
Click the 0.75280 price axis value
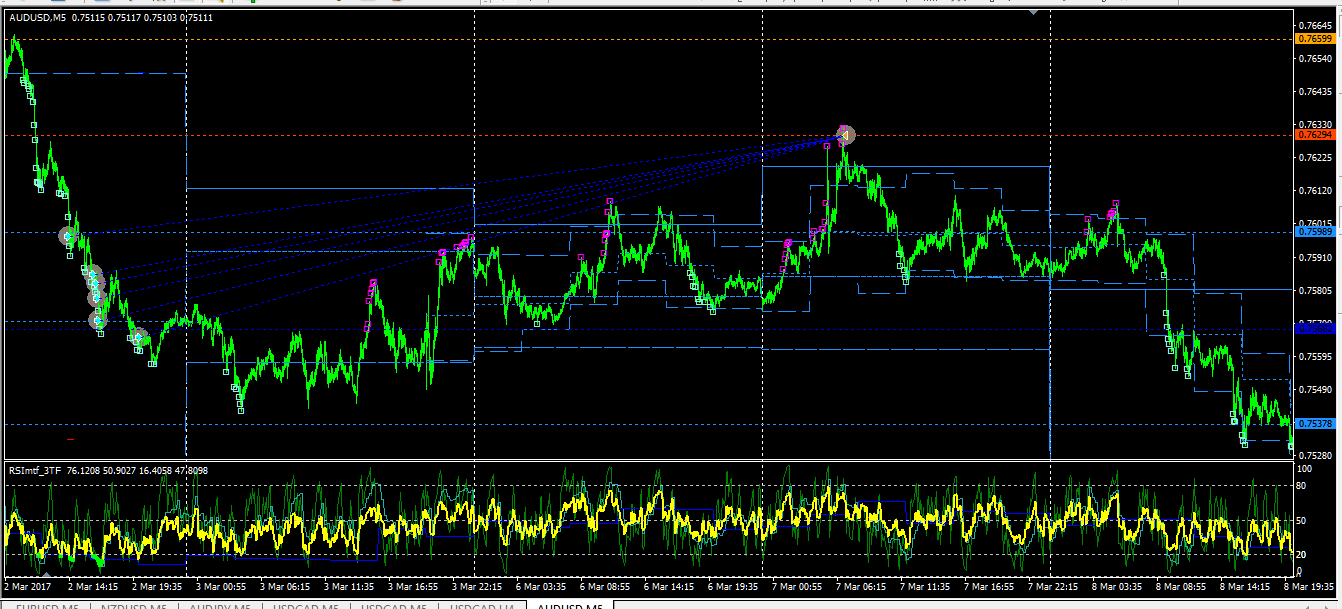[x=1314, y=456]
